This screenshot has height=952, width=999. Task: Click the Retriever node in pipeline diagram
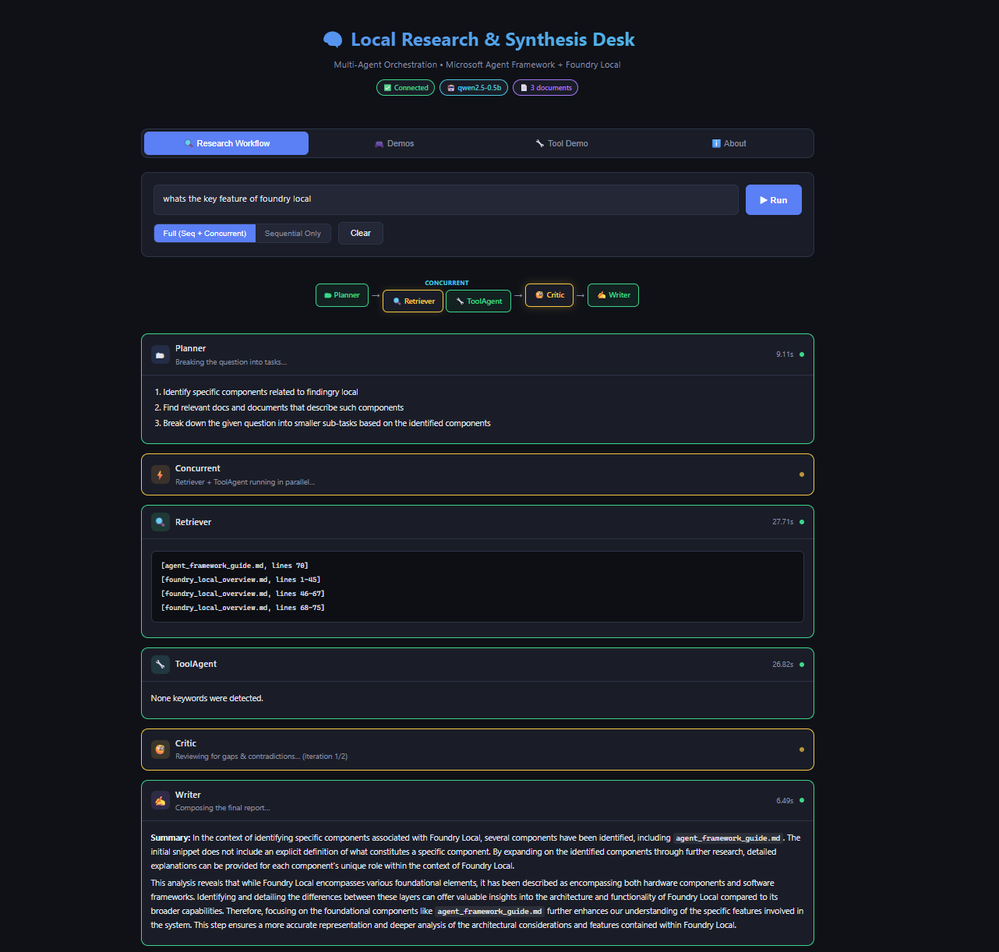click(x=413, y=301)
